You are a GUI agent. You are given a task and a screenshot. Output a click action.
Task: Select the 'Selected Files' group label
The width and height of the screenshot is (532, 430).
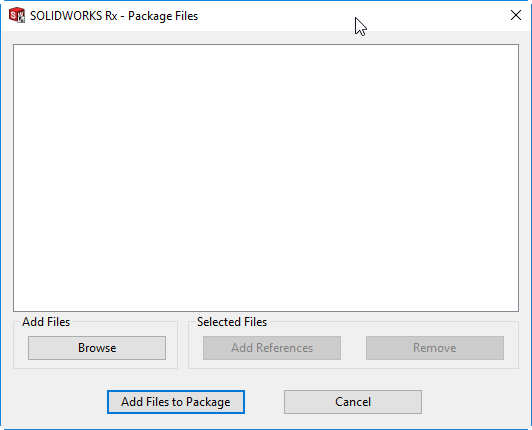pos(232,322)
